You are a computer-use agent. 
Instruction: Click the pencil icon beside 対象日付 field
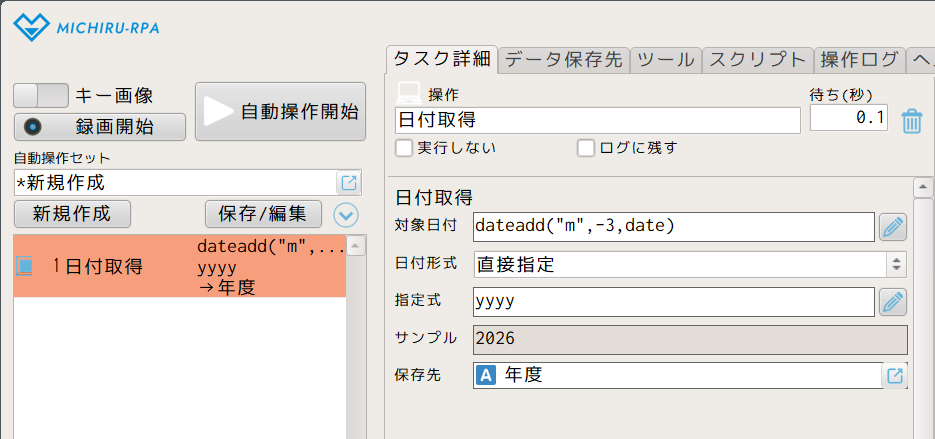point(893,227)
